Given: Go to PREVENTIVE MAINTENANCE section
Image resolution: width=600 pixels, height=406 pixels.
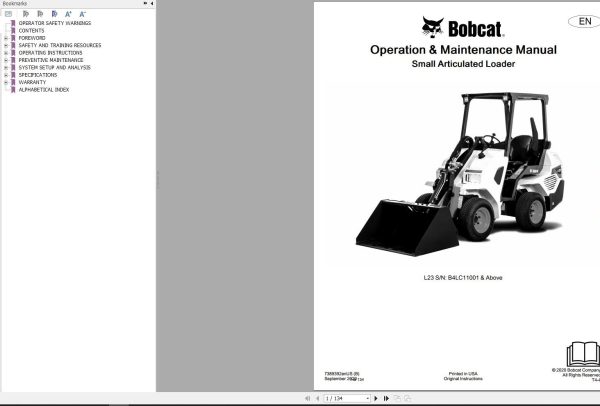Looking at the screenshot, I should 51,60.
